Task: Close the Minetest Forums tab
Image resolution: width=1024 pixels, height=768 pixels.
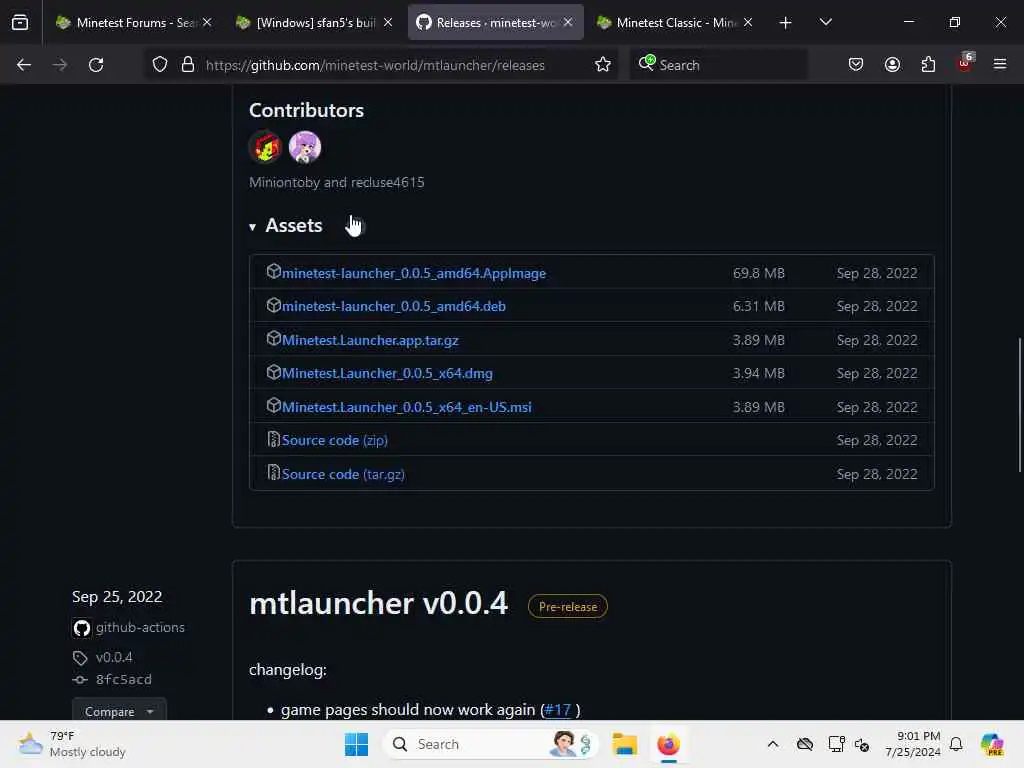Action: (x=207, y=22)
